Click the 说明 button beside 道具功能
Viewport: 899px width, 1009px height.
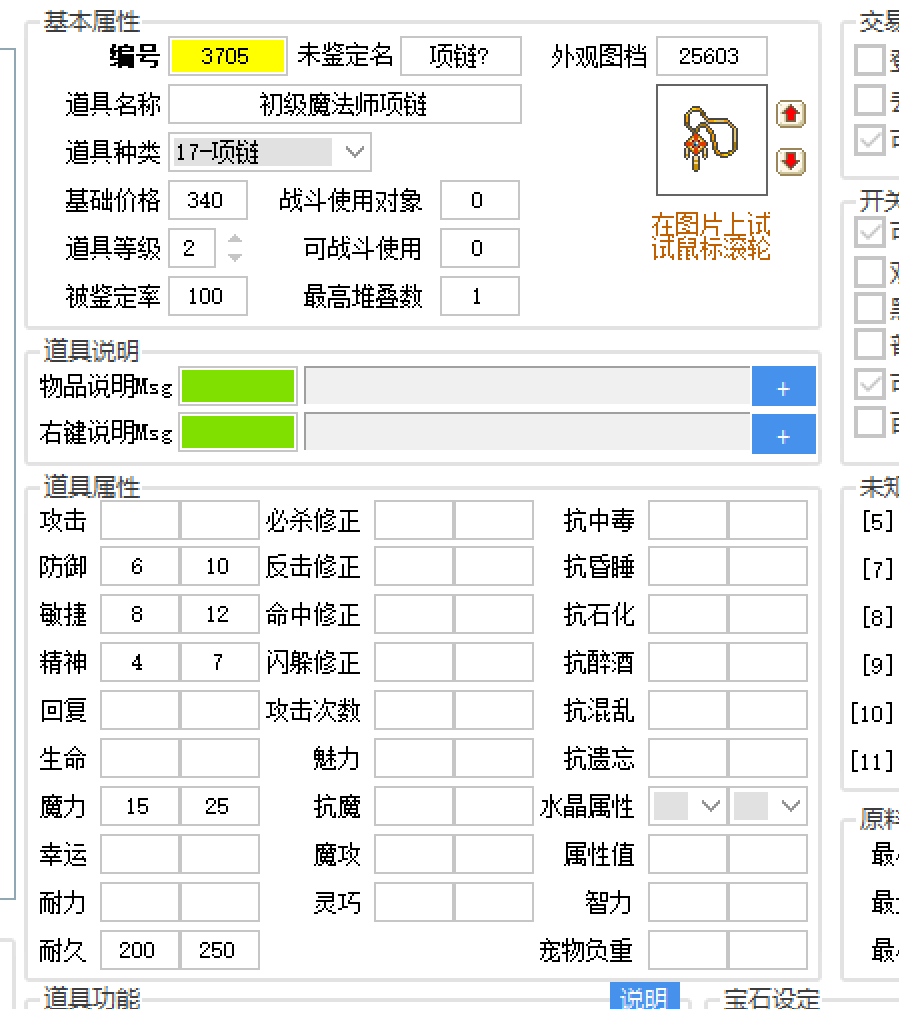tap(644, 996)
